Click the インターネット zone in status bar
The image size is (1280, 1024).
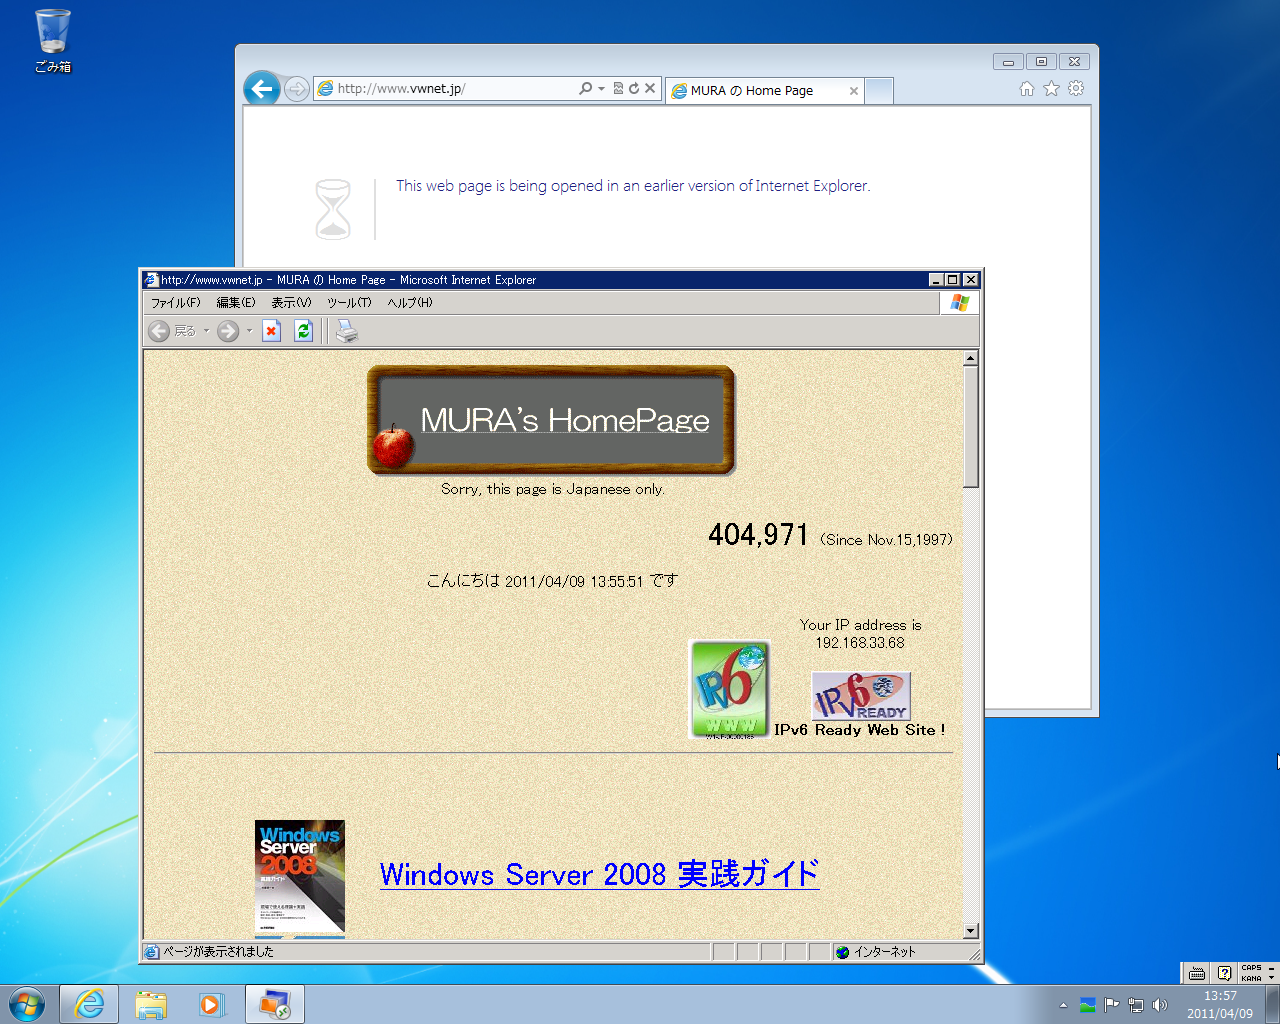point(876,952)
